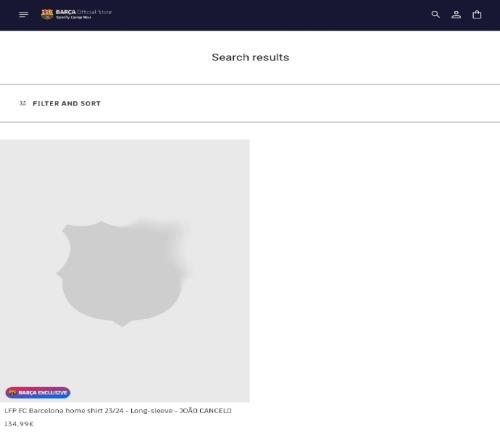Expand the FILTER AND SORT panel
500x440 pixels.
click(60, 103)
